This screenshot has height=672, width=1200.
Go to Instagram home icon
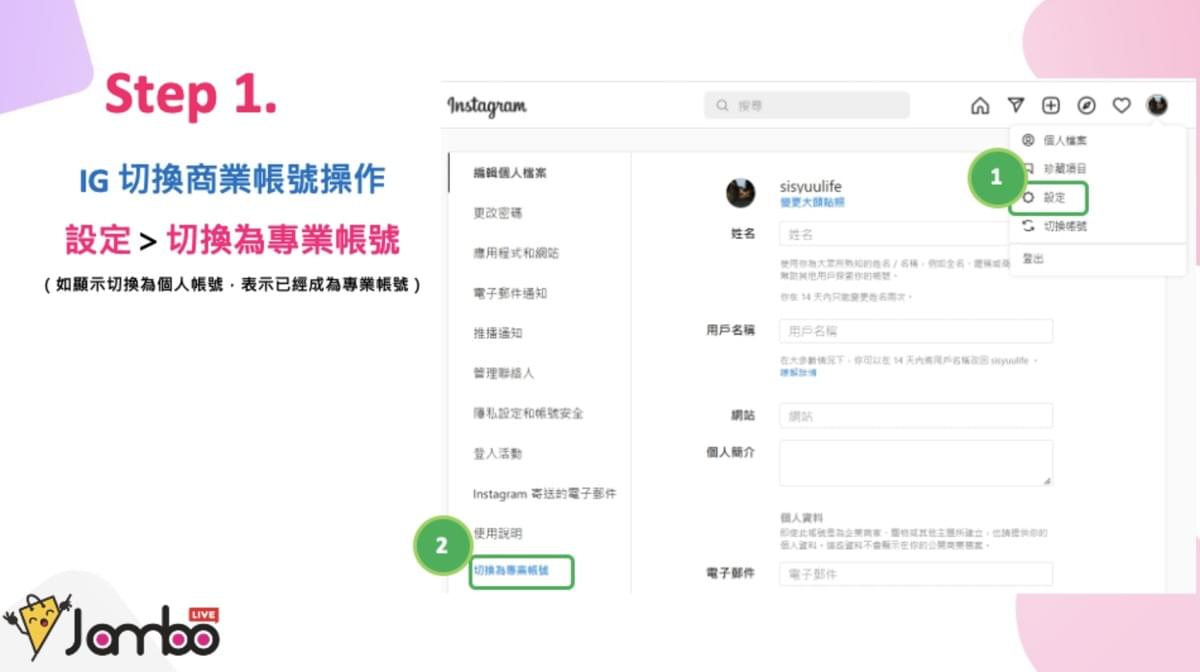980,105
